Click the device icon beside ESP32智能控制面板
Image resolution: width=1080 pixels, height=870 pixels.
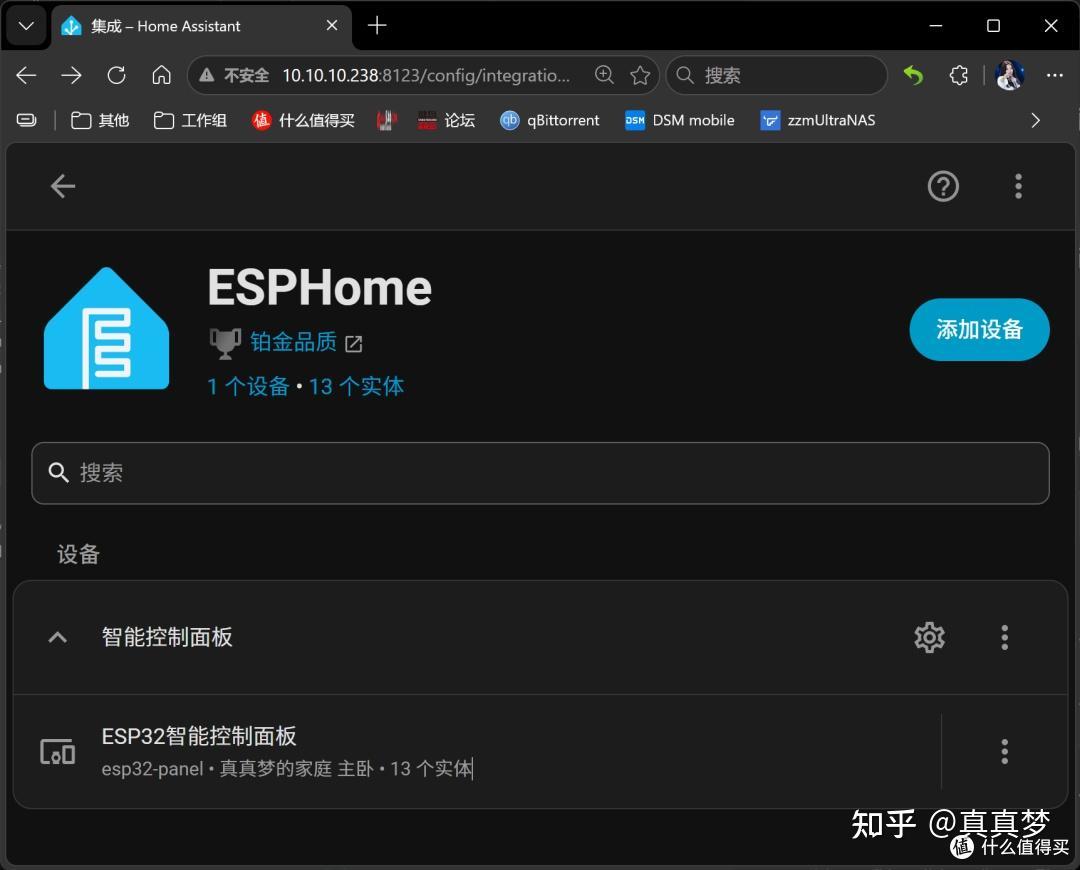click(58, 752)
